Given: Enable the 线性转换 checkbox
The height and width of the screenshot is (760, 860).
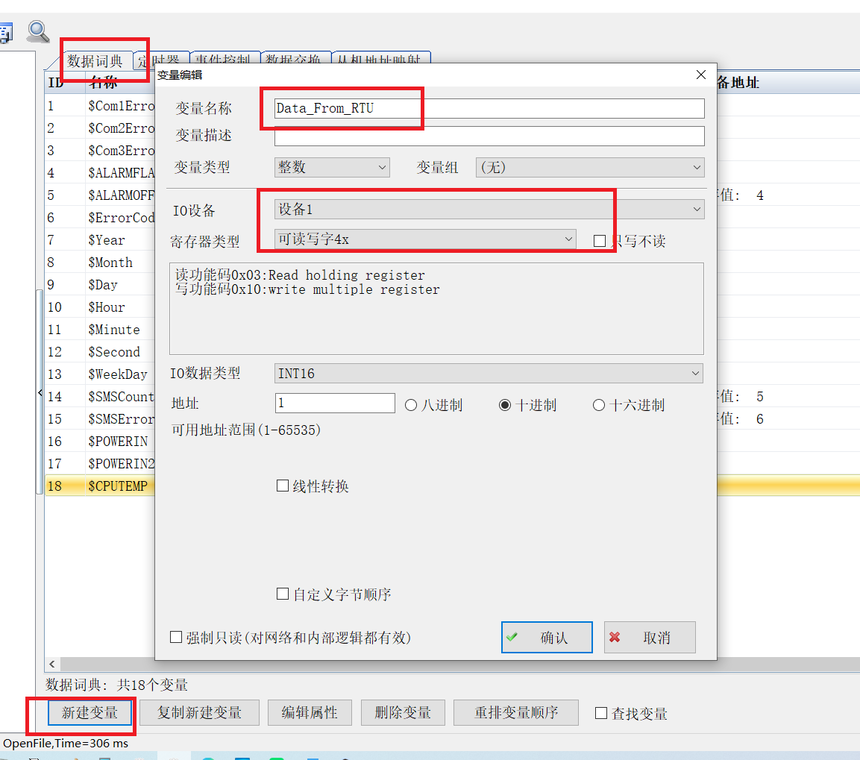Looking at the screenshot, I should point(282,486).
